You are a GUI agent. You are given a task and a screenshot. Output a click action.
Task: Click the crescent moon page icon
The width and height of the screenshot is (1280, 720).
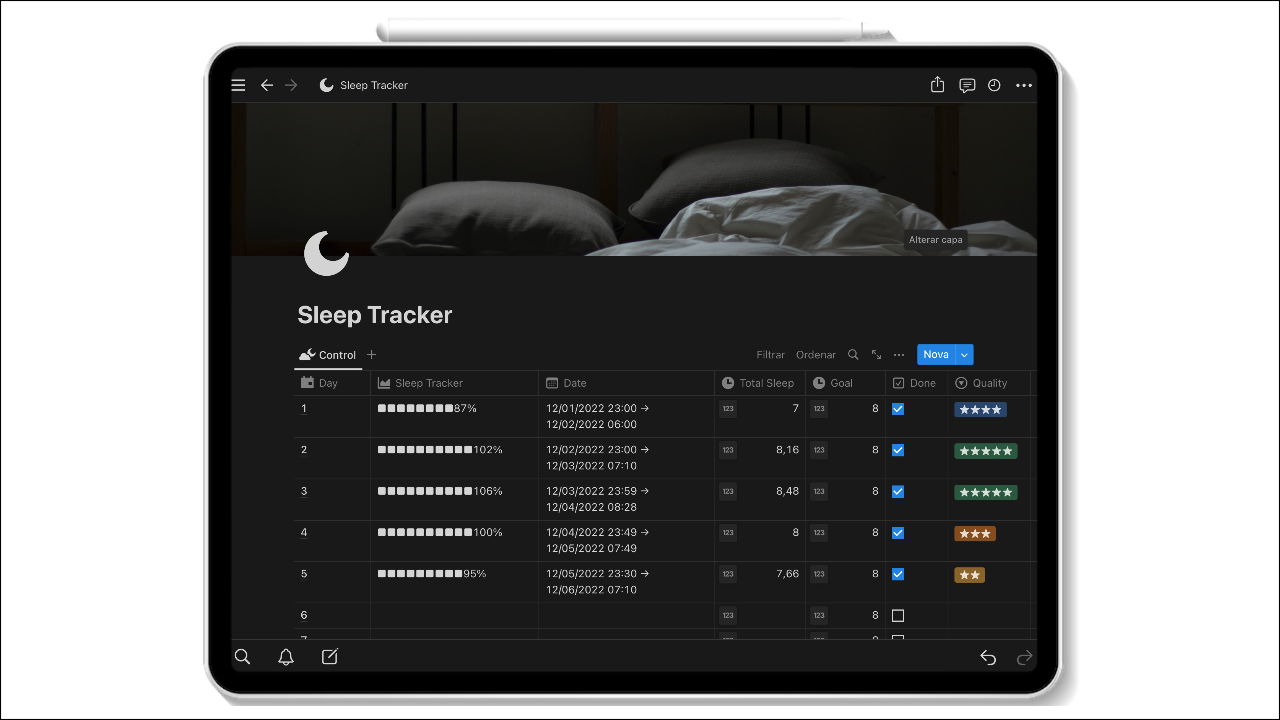pyautogui.click(x=326, y=253)
